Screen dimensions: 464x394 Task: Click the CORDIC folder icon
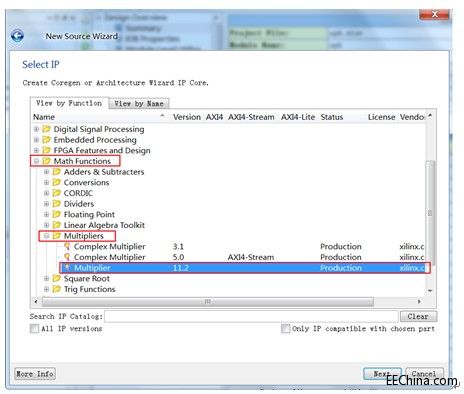(57, 193)
